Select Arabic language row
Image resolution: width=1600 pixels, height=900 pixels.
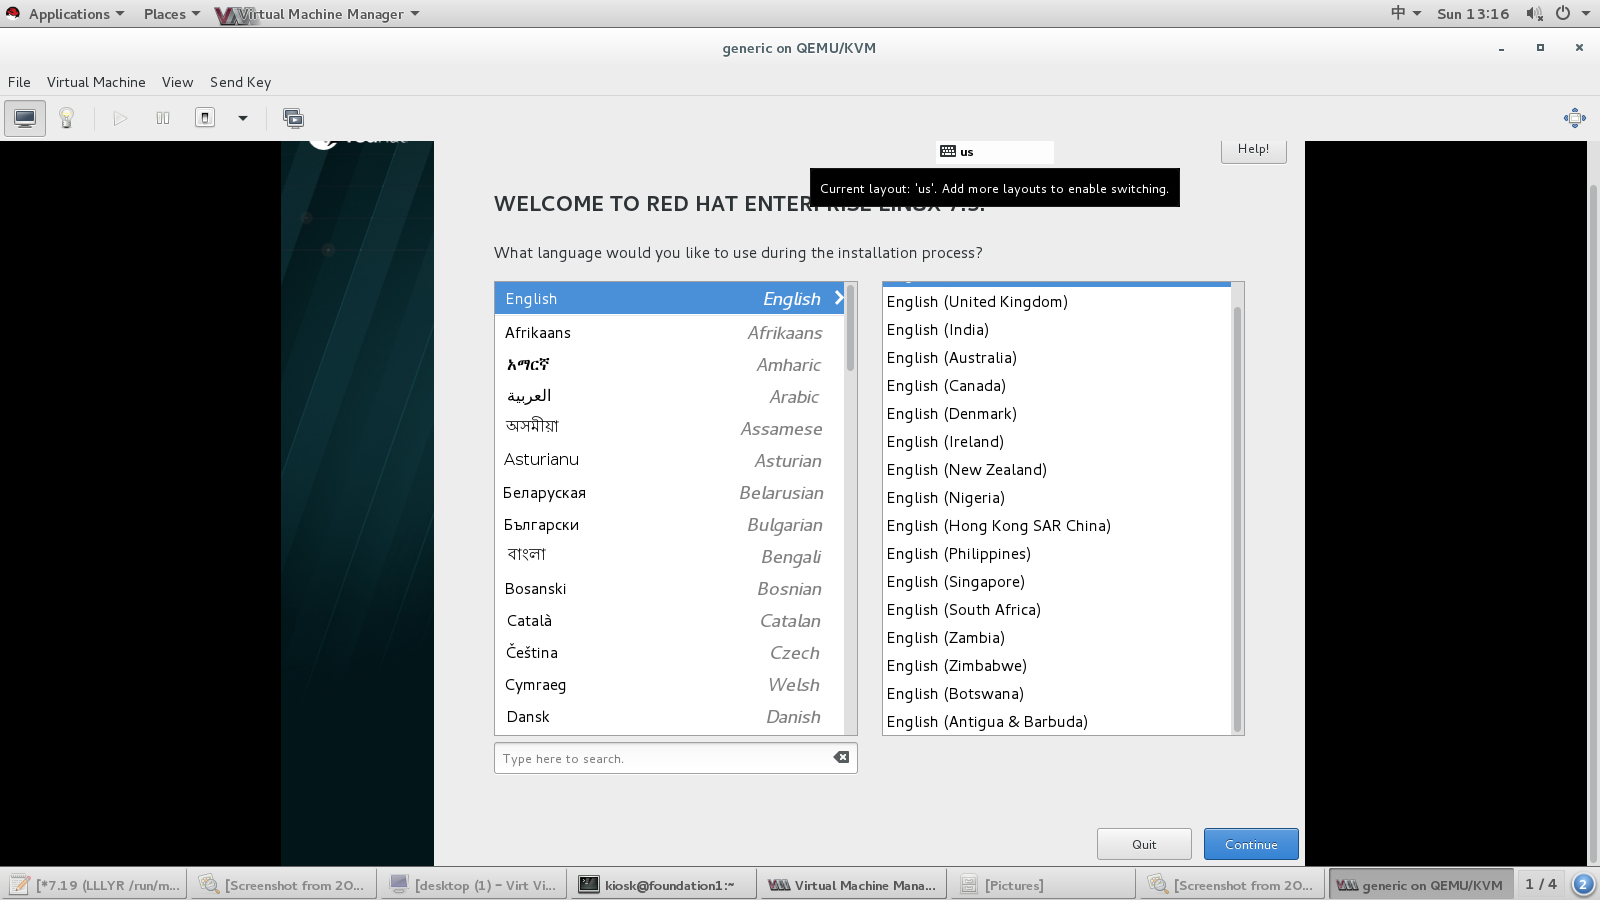[669, 396]
